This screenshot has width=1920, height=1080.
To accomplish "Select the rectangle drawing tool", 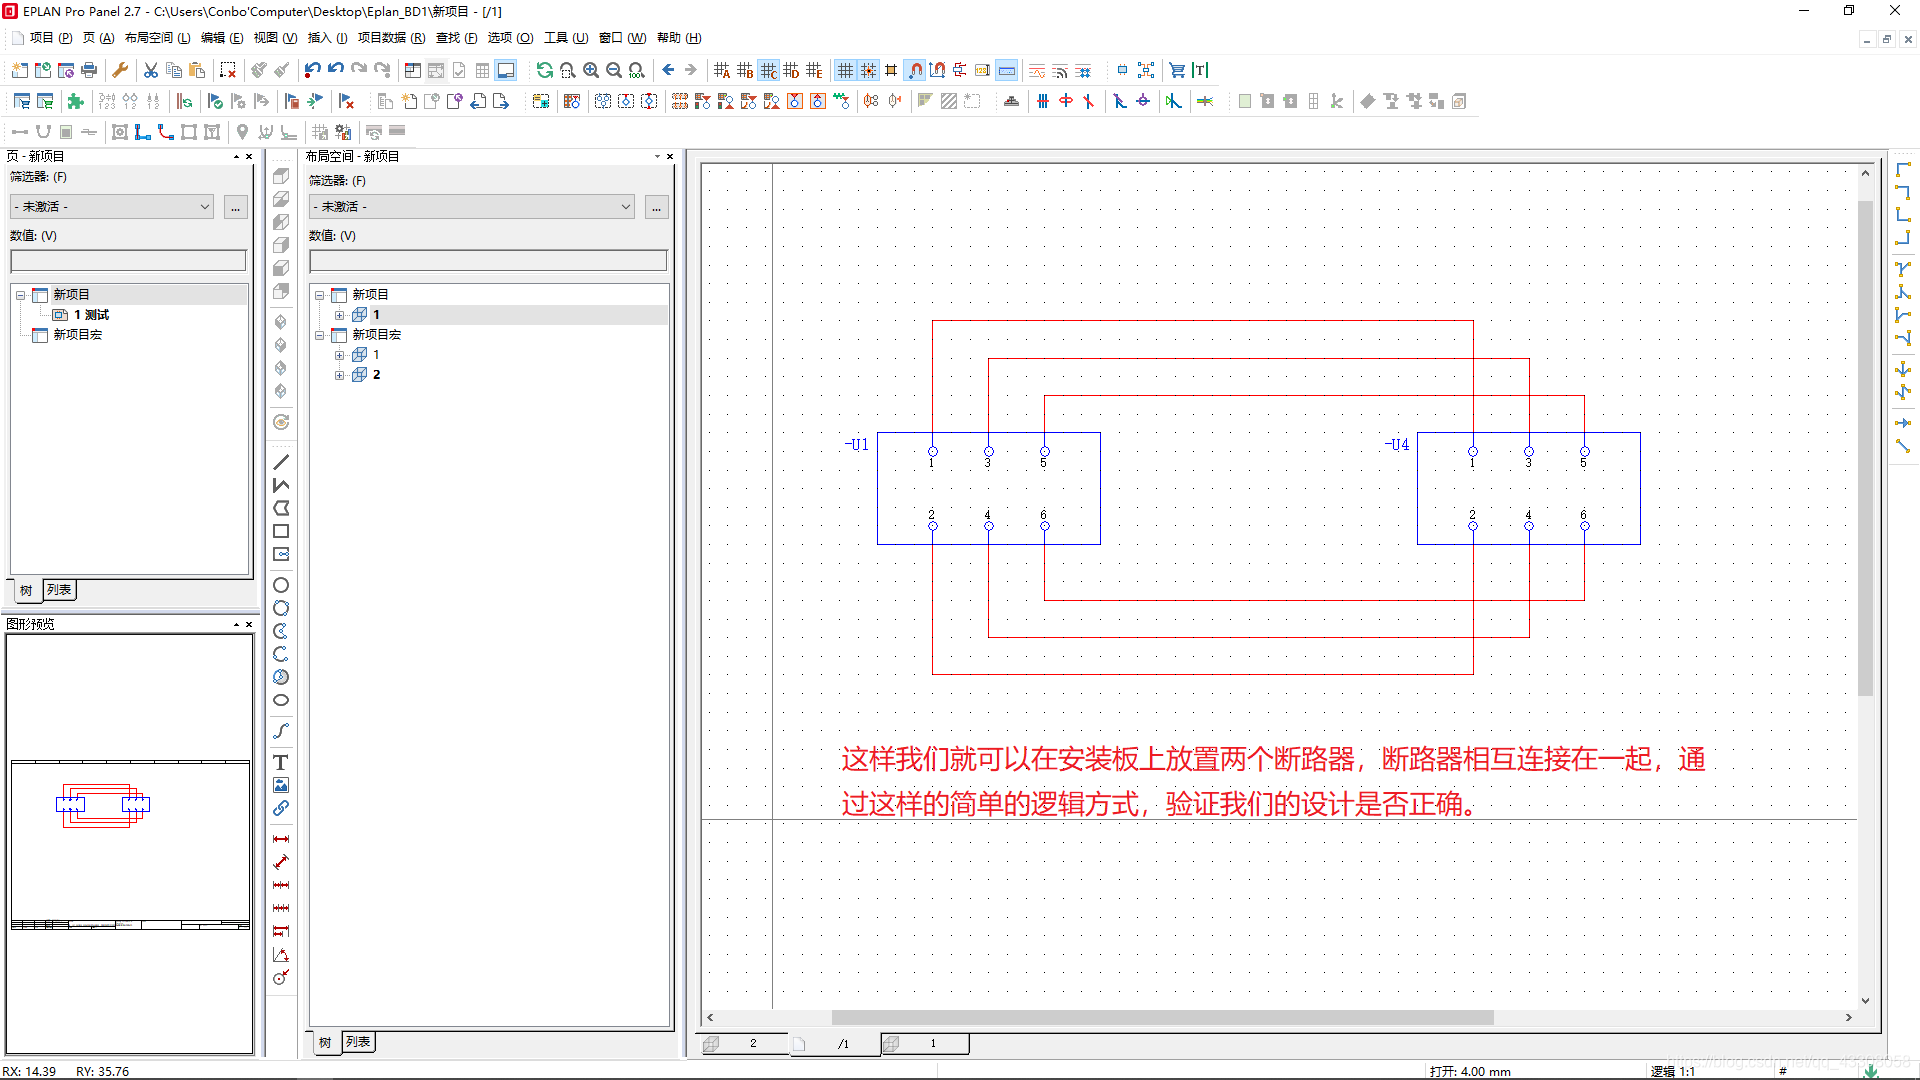I will [281, 531].
